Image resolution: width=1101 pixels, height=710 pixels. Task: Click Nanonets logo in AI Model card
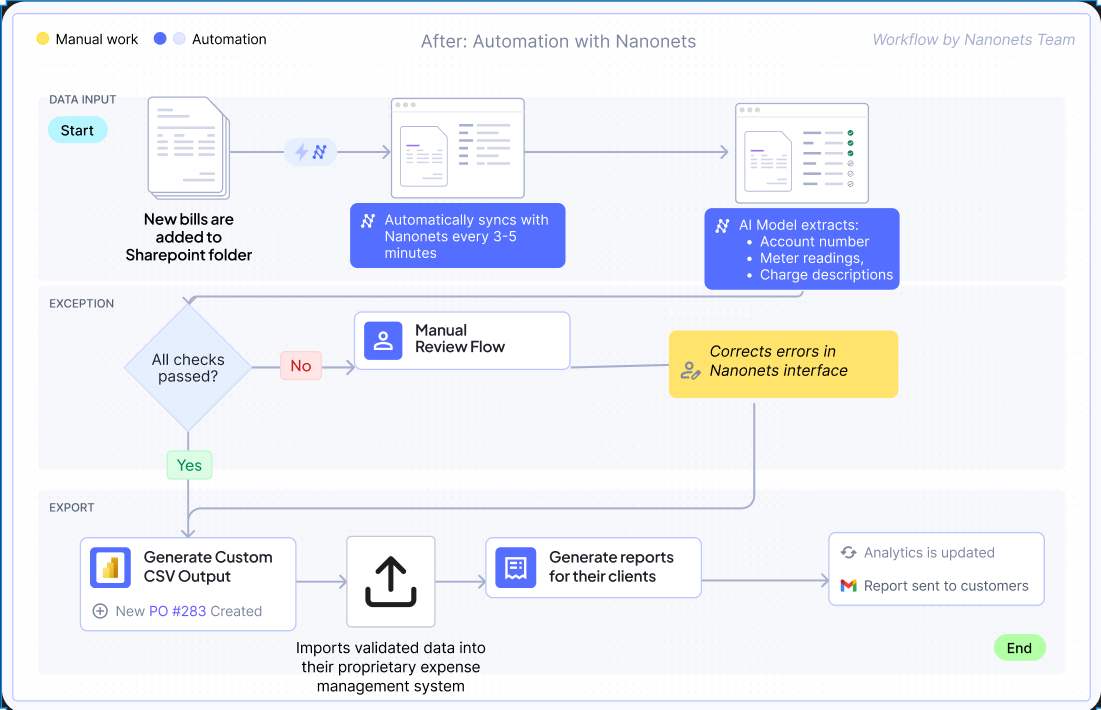(722, 225)
